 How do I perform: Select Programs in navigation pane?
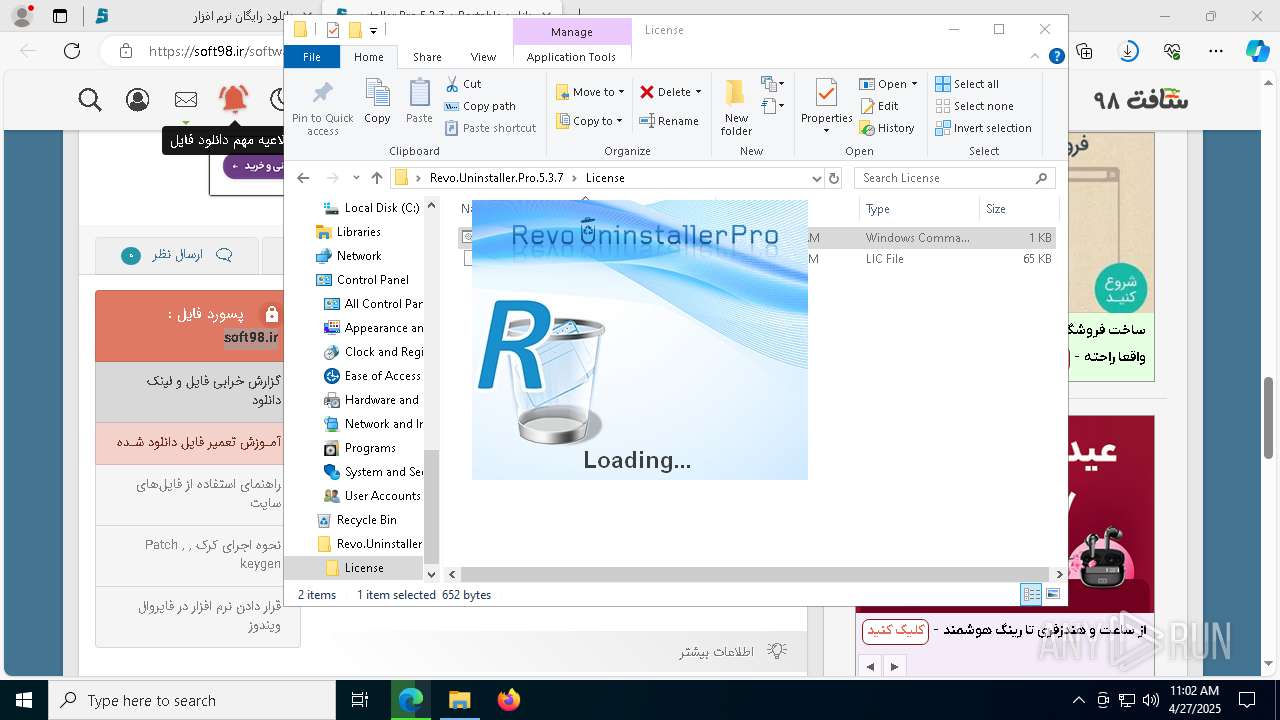370,448
